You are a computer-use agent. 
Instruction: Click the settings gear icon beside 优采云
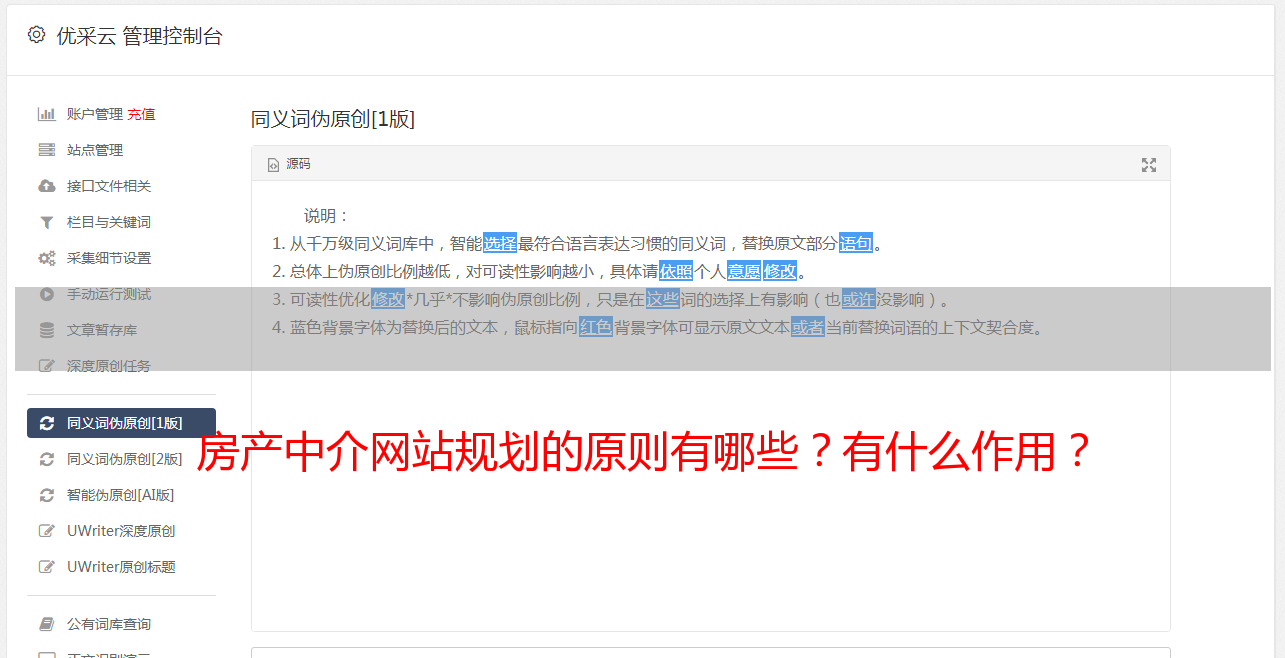37,35
